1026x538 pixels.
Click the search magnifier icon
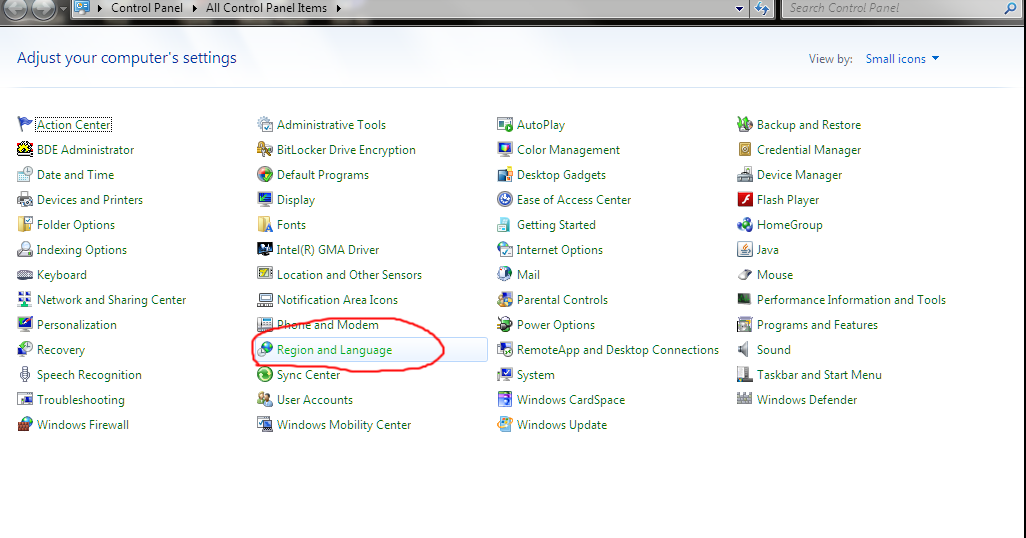(x=1010, y=8)
